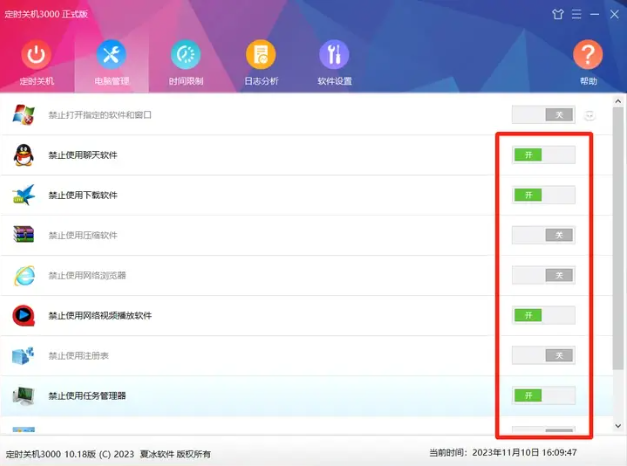Click the QQ penguin icon
The height and width of the screenshot is (466, 627).
tap(24, 155)
